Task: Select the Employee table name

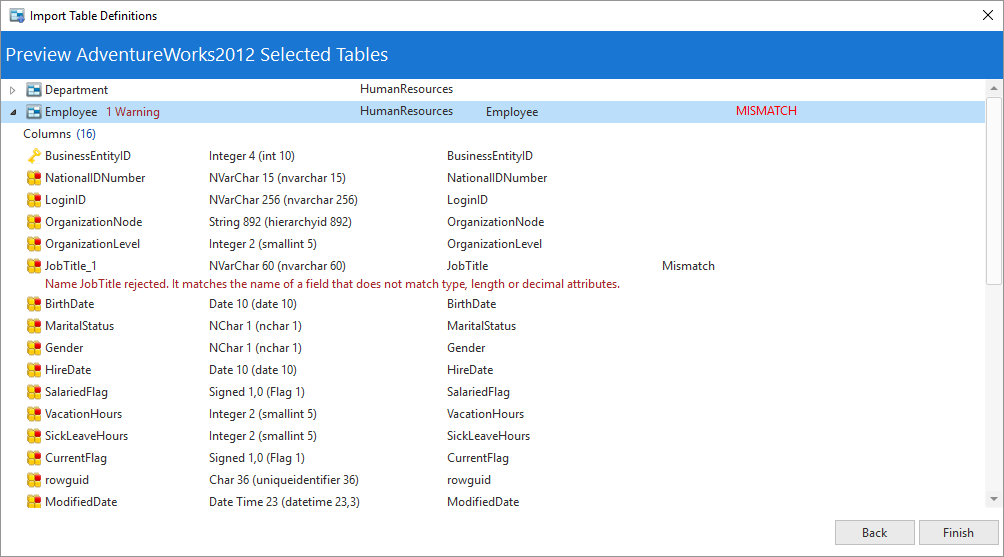Action: [71, 112]
